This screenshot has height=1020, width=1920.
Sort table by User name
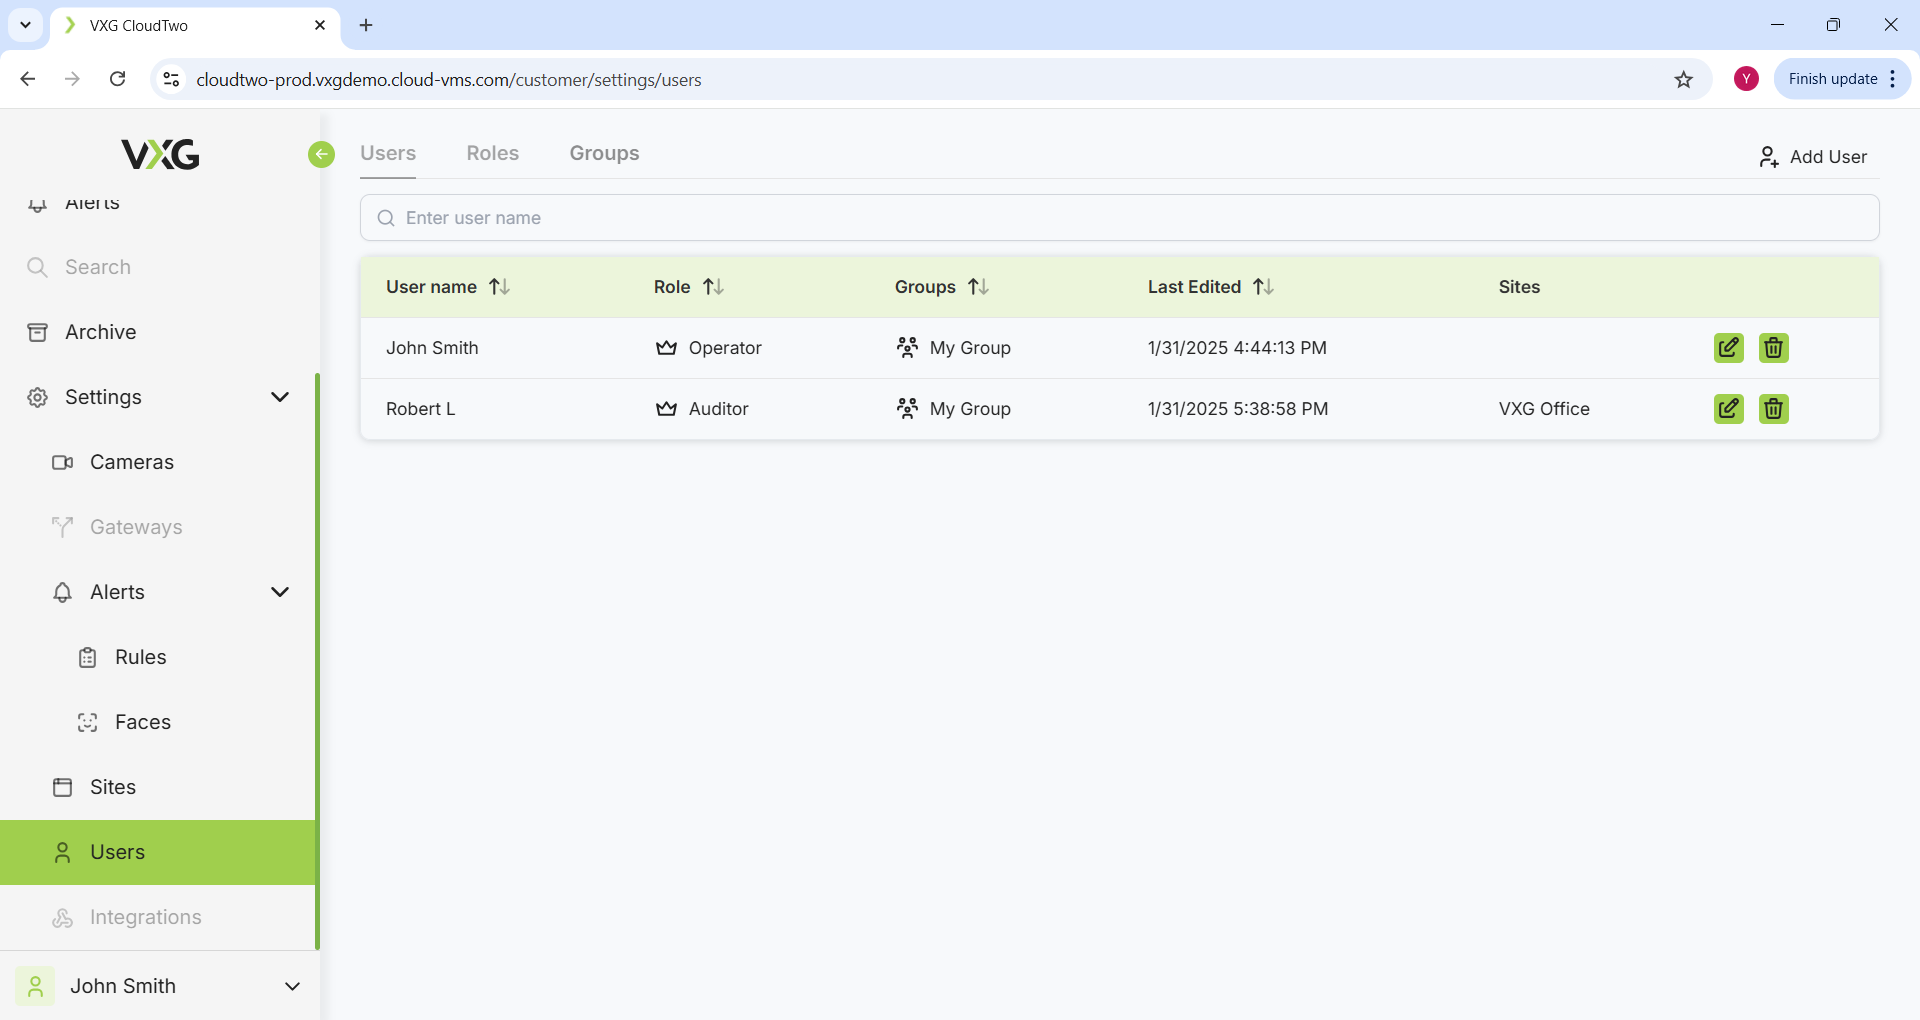pos(499,287)
